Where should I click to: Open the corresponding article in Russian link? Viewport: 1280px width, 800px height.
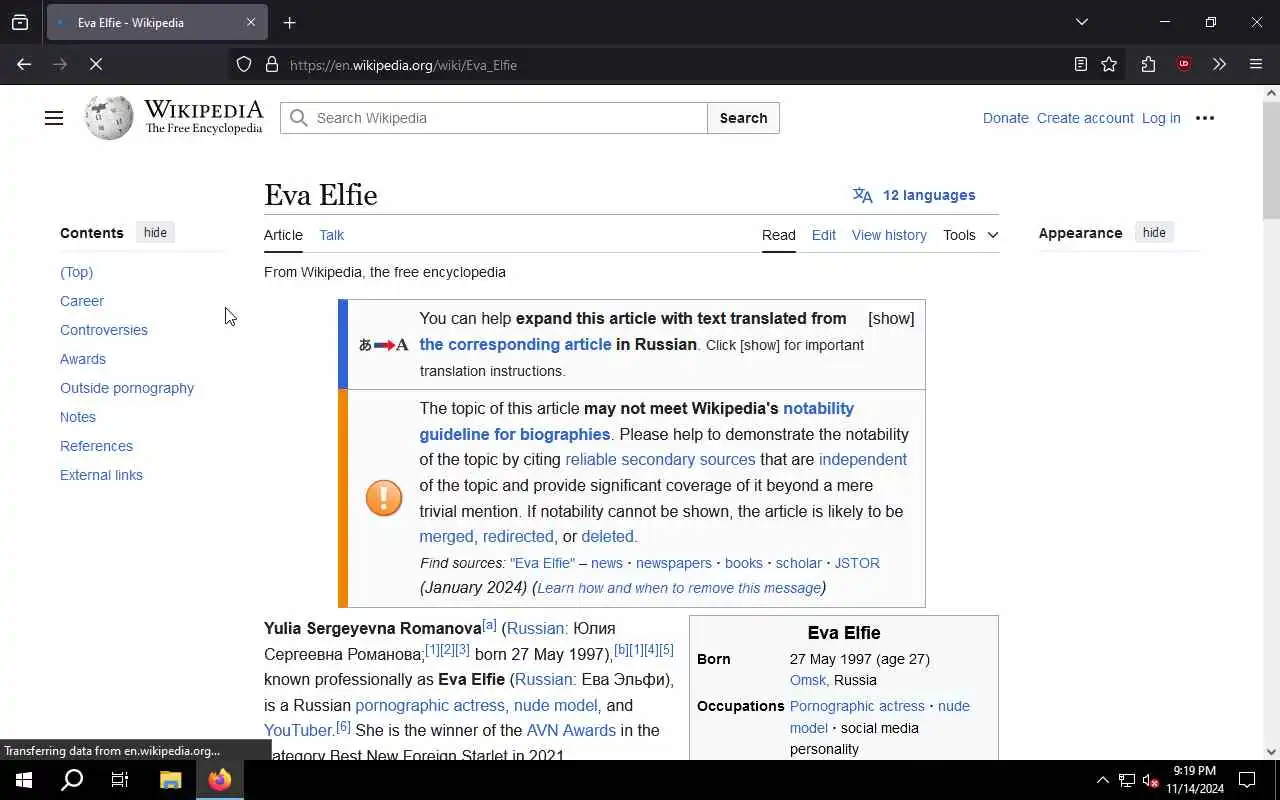pos(515,344)
